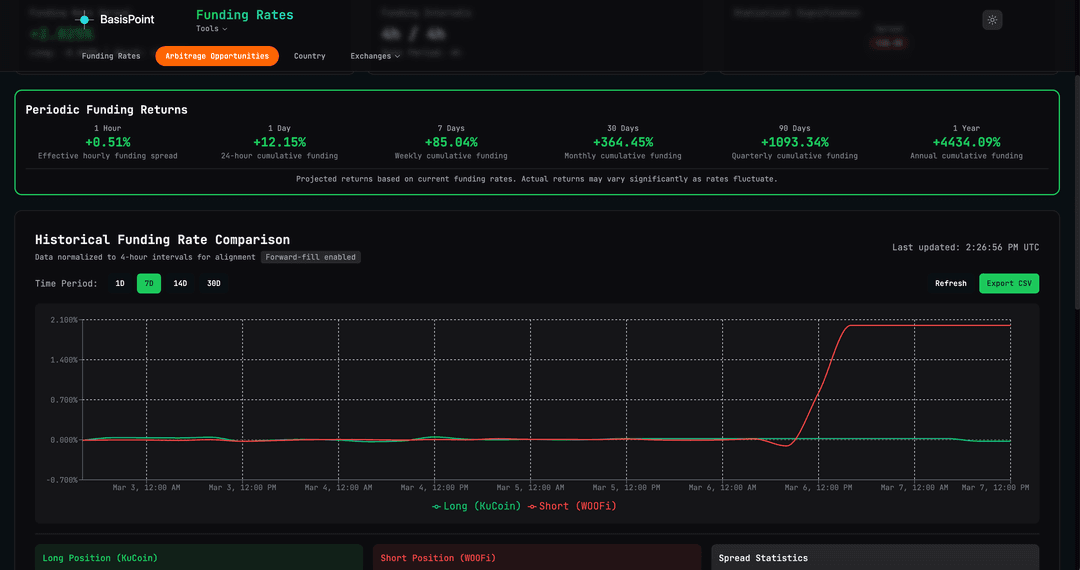Select the 14D time period
The width and height of the screenshot is (1080, 570).
tap(180, 283)
